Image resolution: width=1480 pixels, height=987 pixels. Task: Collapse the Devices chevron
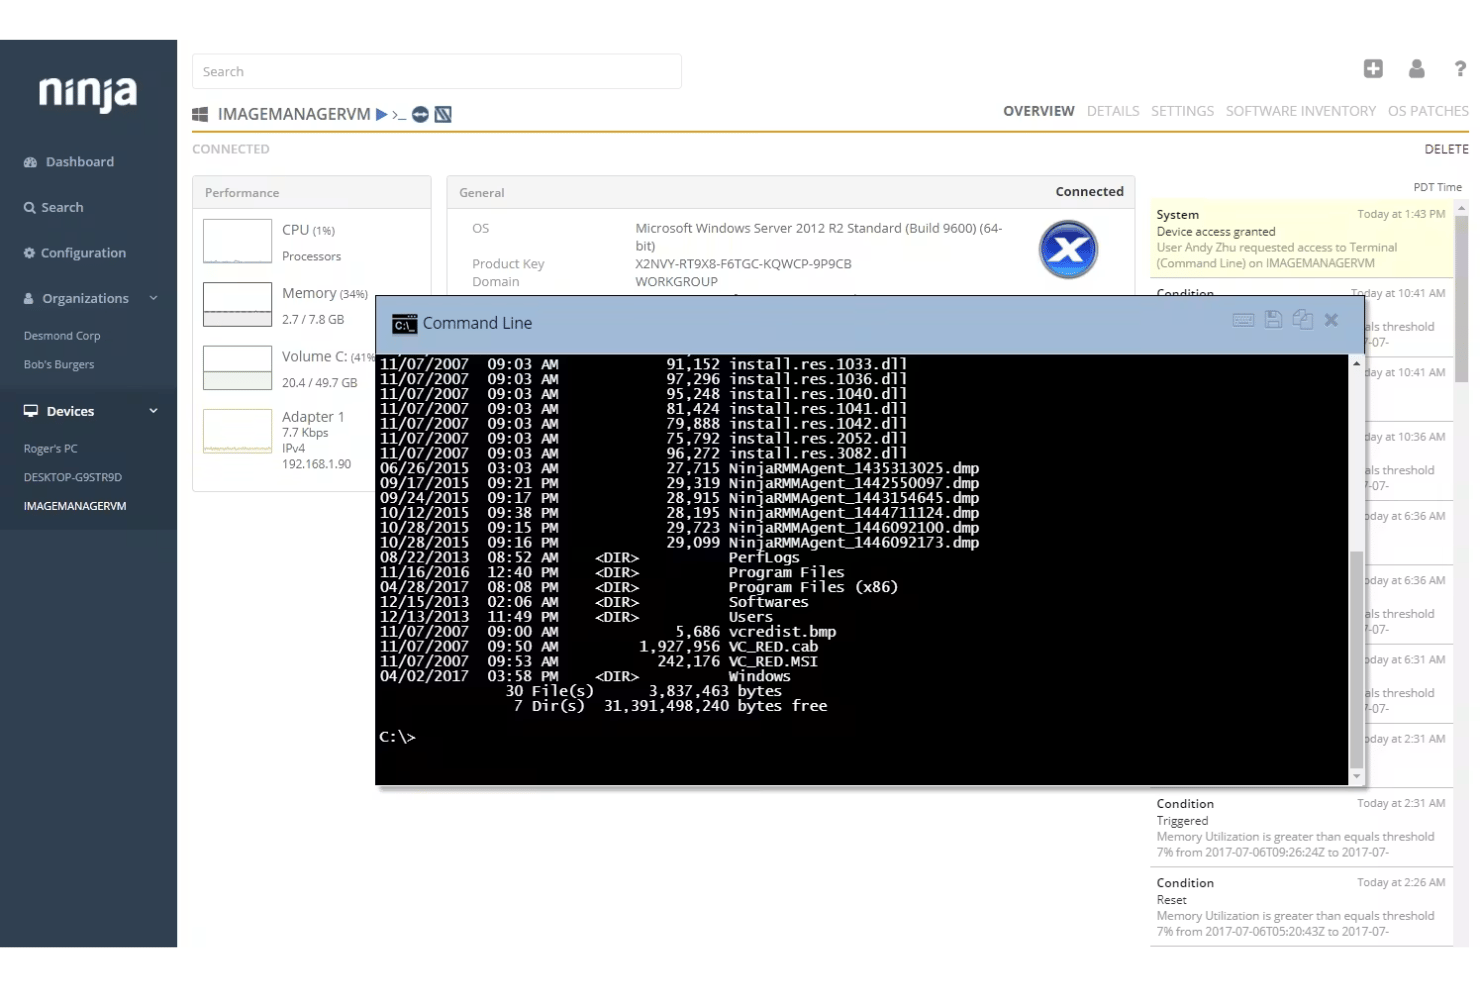(x=154, y=411)
